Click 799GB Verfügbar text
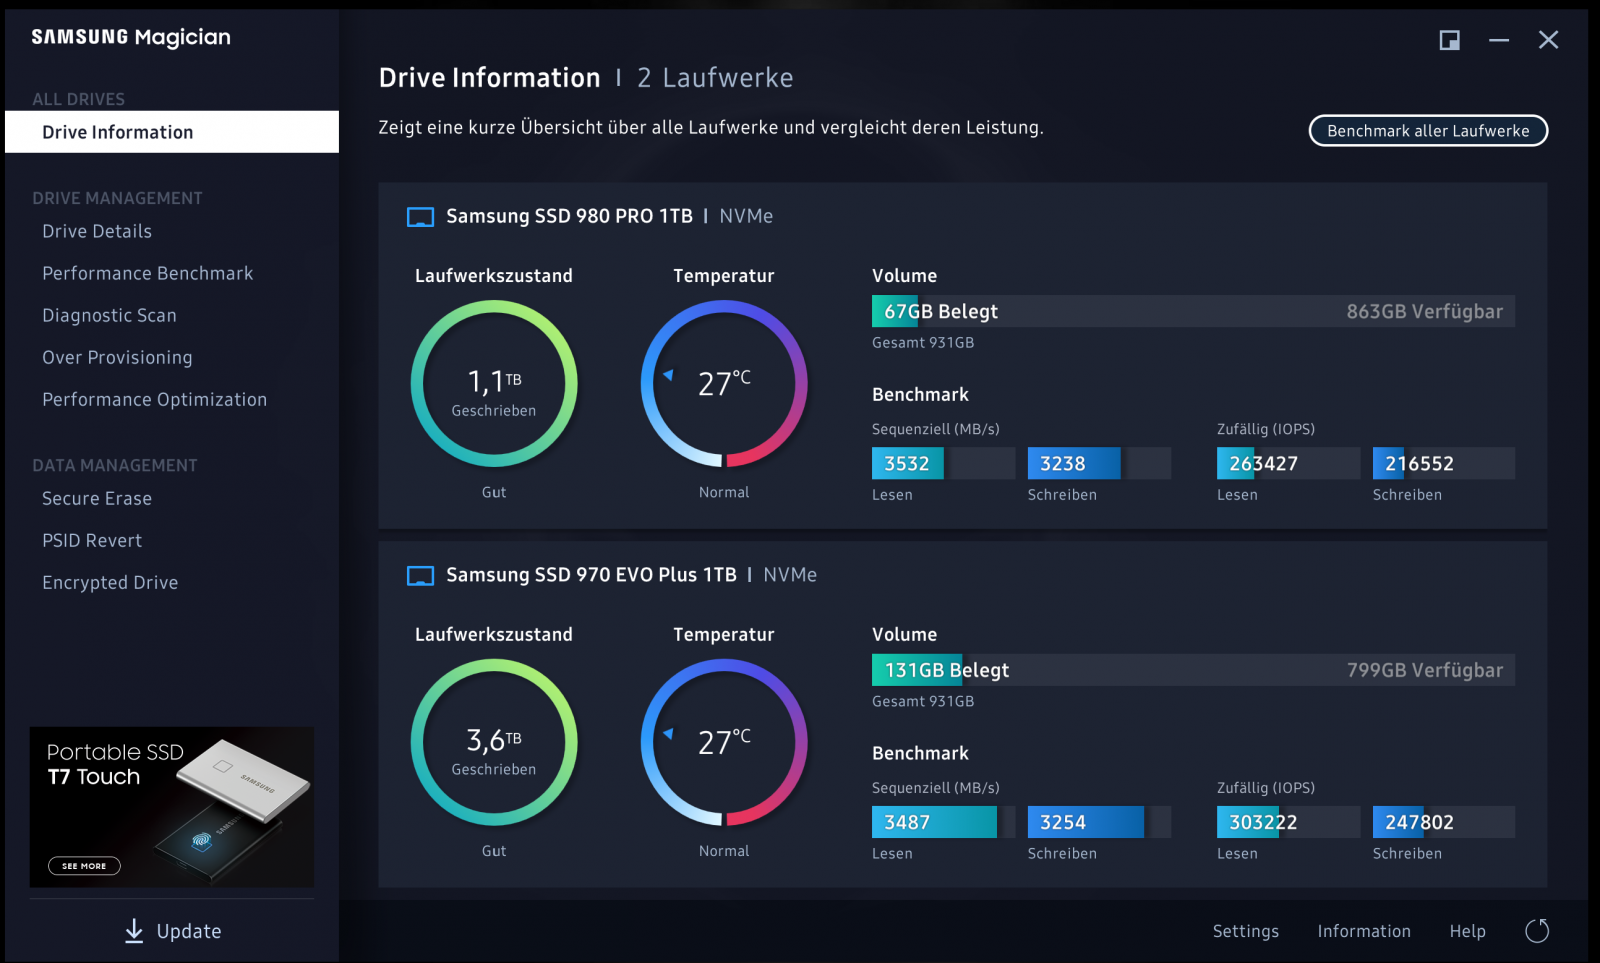This screenshot has width=1600, height=963. pos(1424,670)
